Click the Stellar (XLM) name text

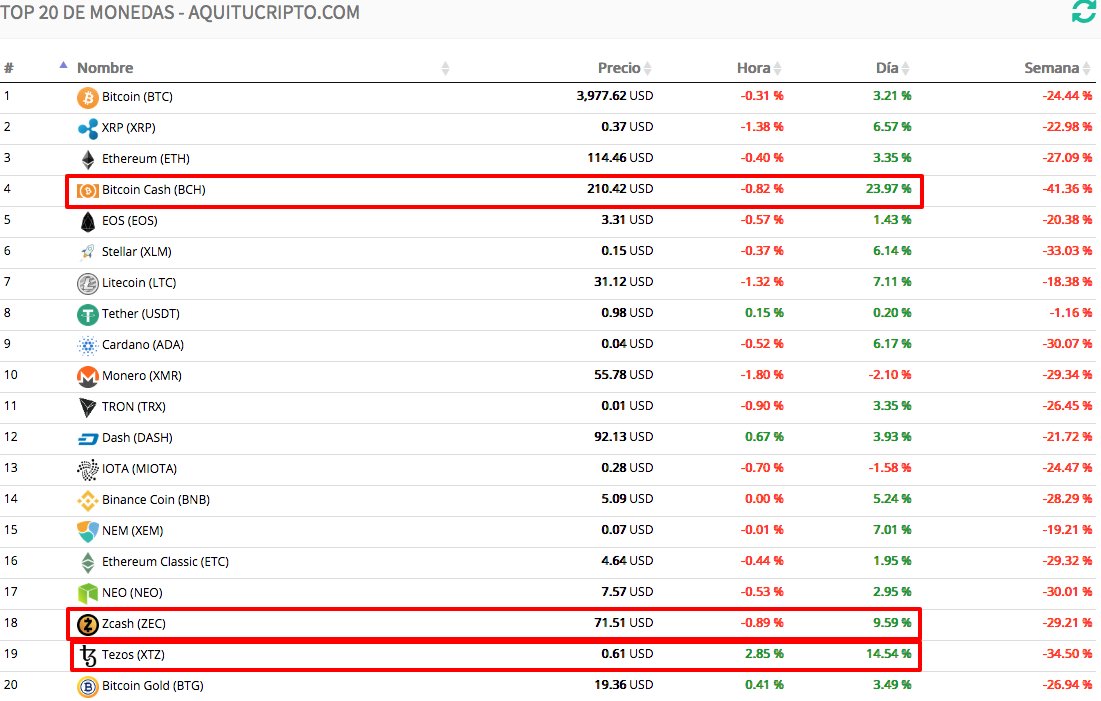(136, 251)
